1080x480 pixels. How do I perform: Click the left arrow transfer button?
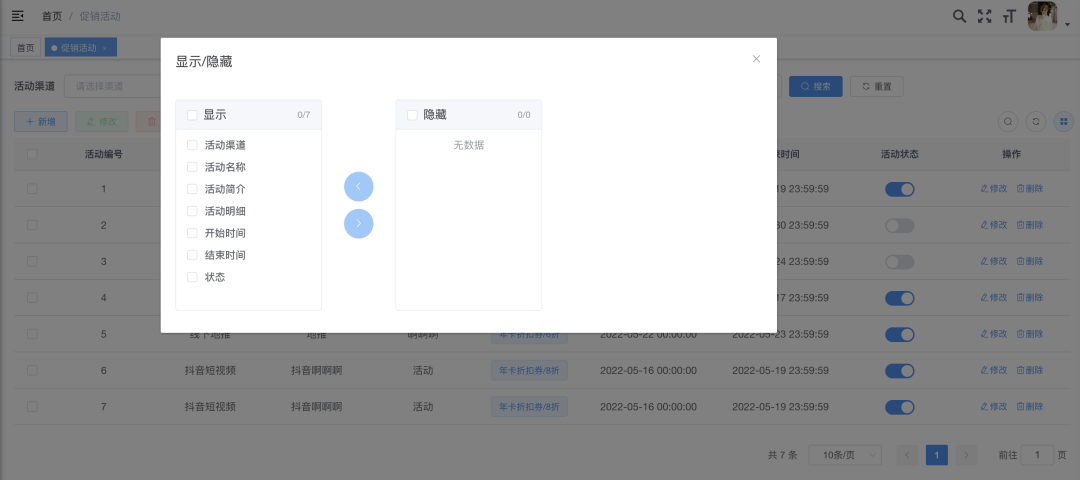click(x=358, y=187)
